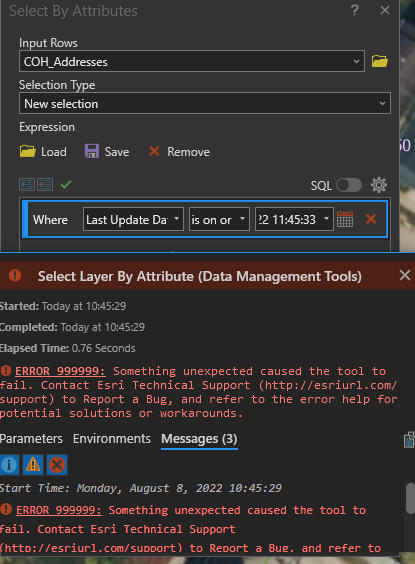
Task: Toggle error messages filter
Action: [x=57, y=465]
